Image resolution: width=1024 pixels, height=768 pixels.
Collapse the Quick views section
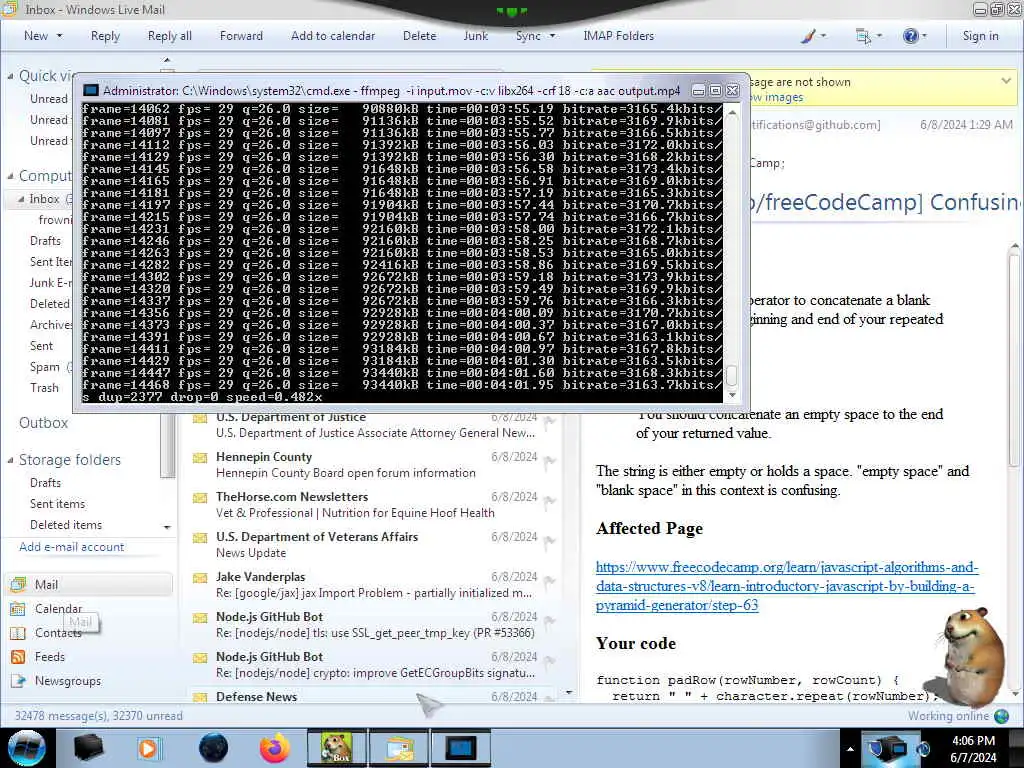pos(10,76)
